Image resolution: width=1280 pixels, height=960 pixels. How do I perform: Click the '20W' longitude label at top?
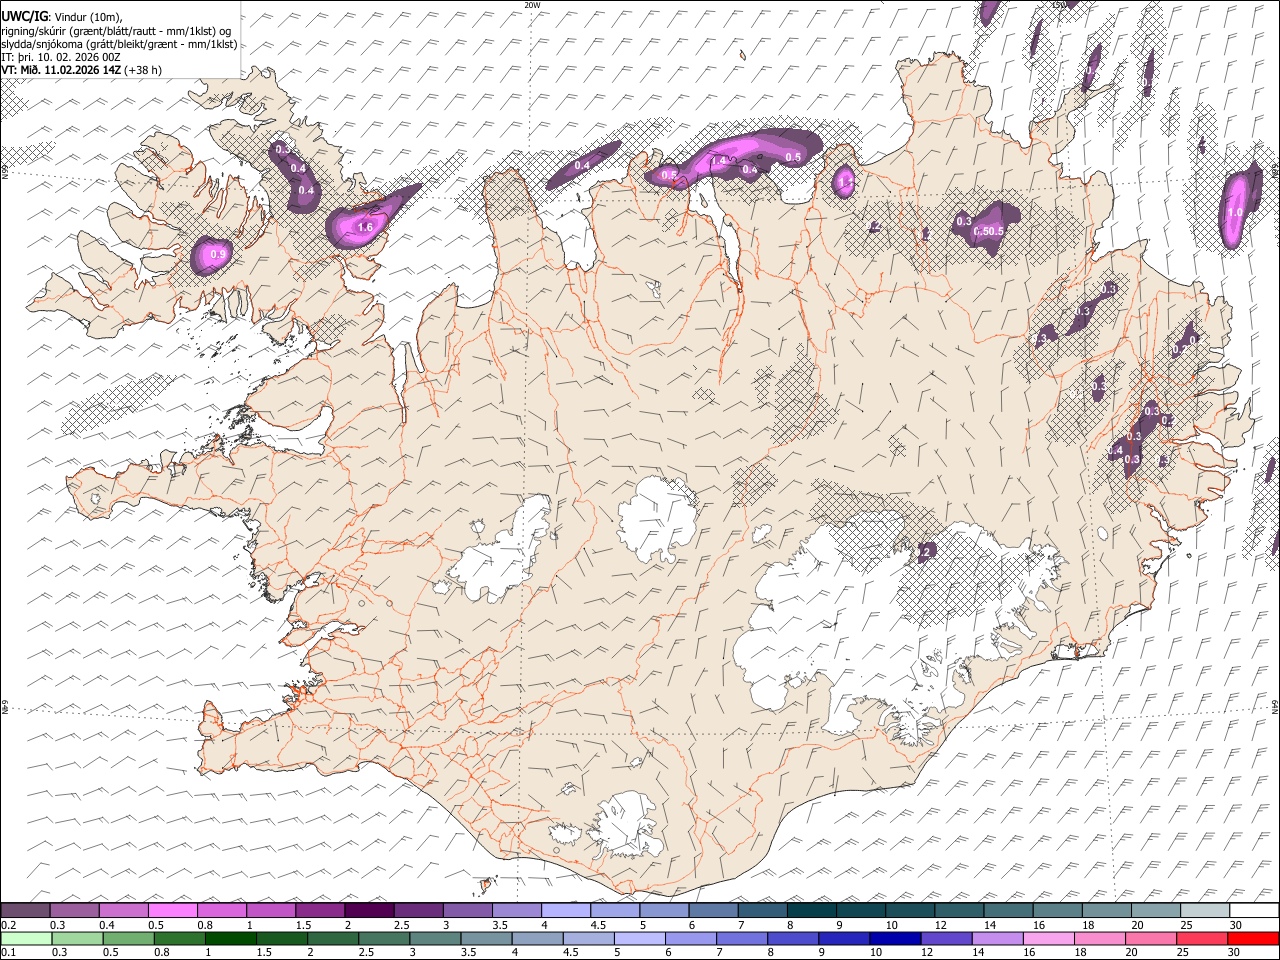[x=532, y=5]
